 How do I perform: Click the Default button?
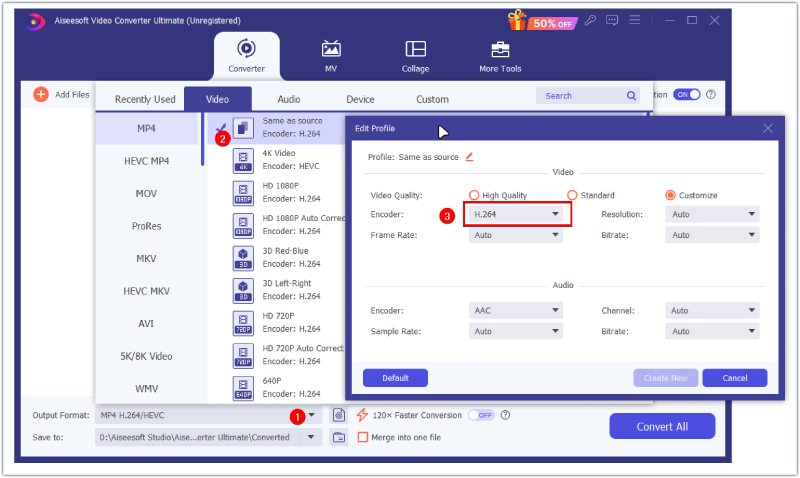point(395,378)
